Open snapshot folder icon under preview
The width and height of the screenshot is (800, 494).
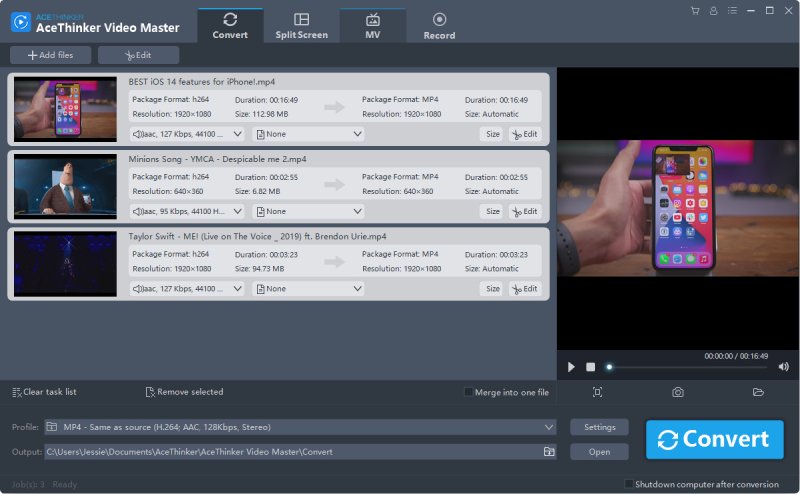click(x=758, y=392)
